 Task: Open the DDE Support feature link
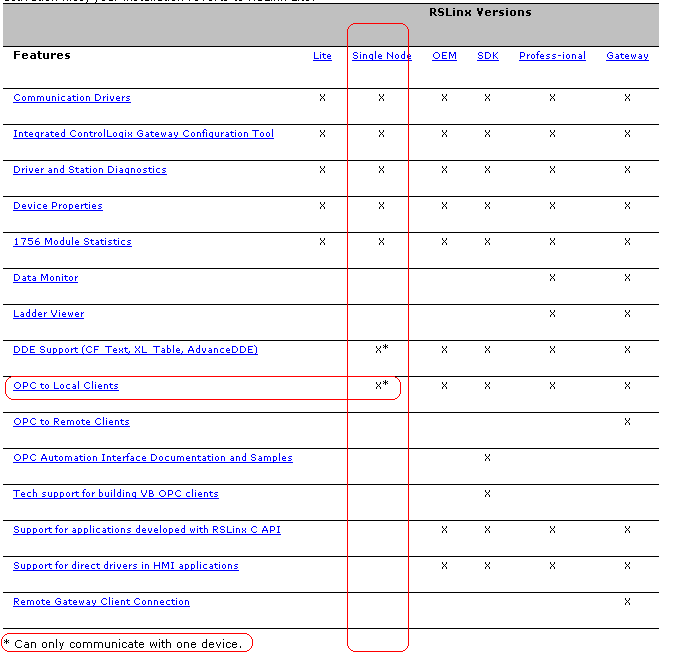(135, 350)
